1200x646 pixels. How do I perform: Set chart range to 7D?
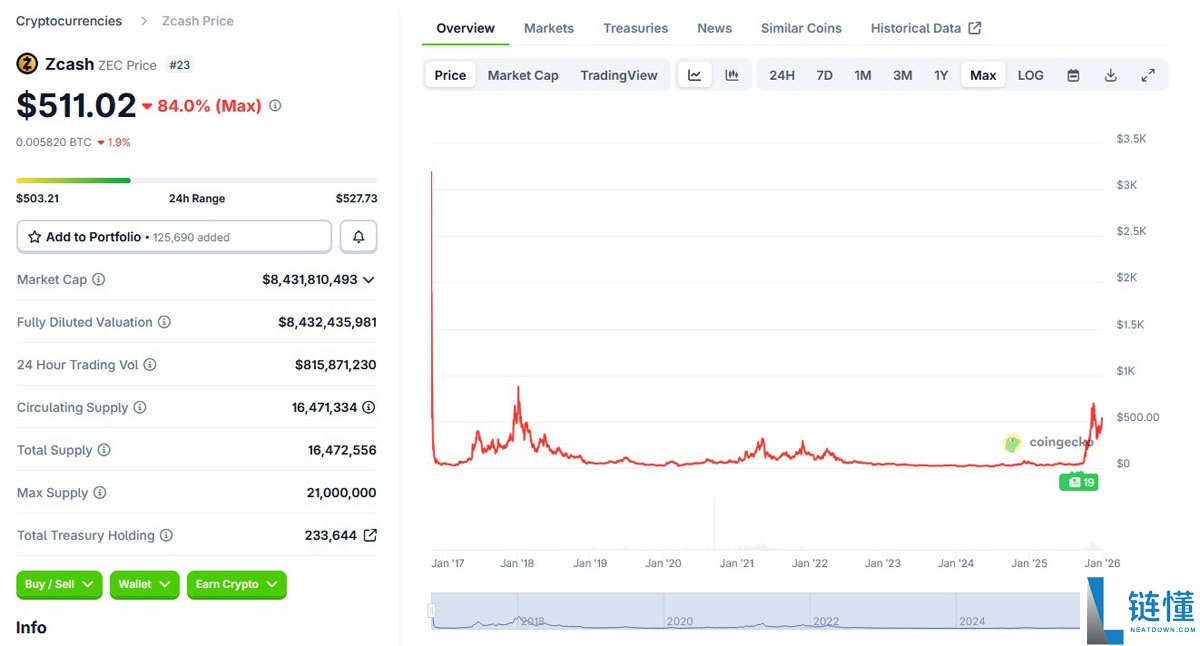click(824, 75)
